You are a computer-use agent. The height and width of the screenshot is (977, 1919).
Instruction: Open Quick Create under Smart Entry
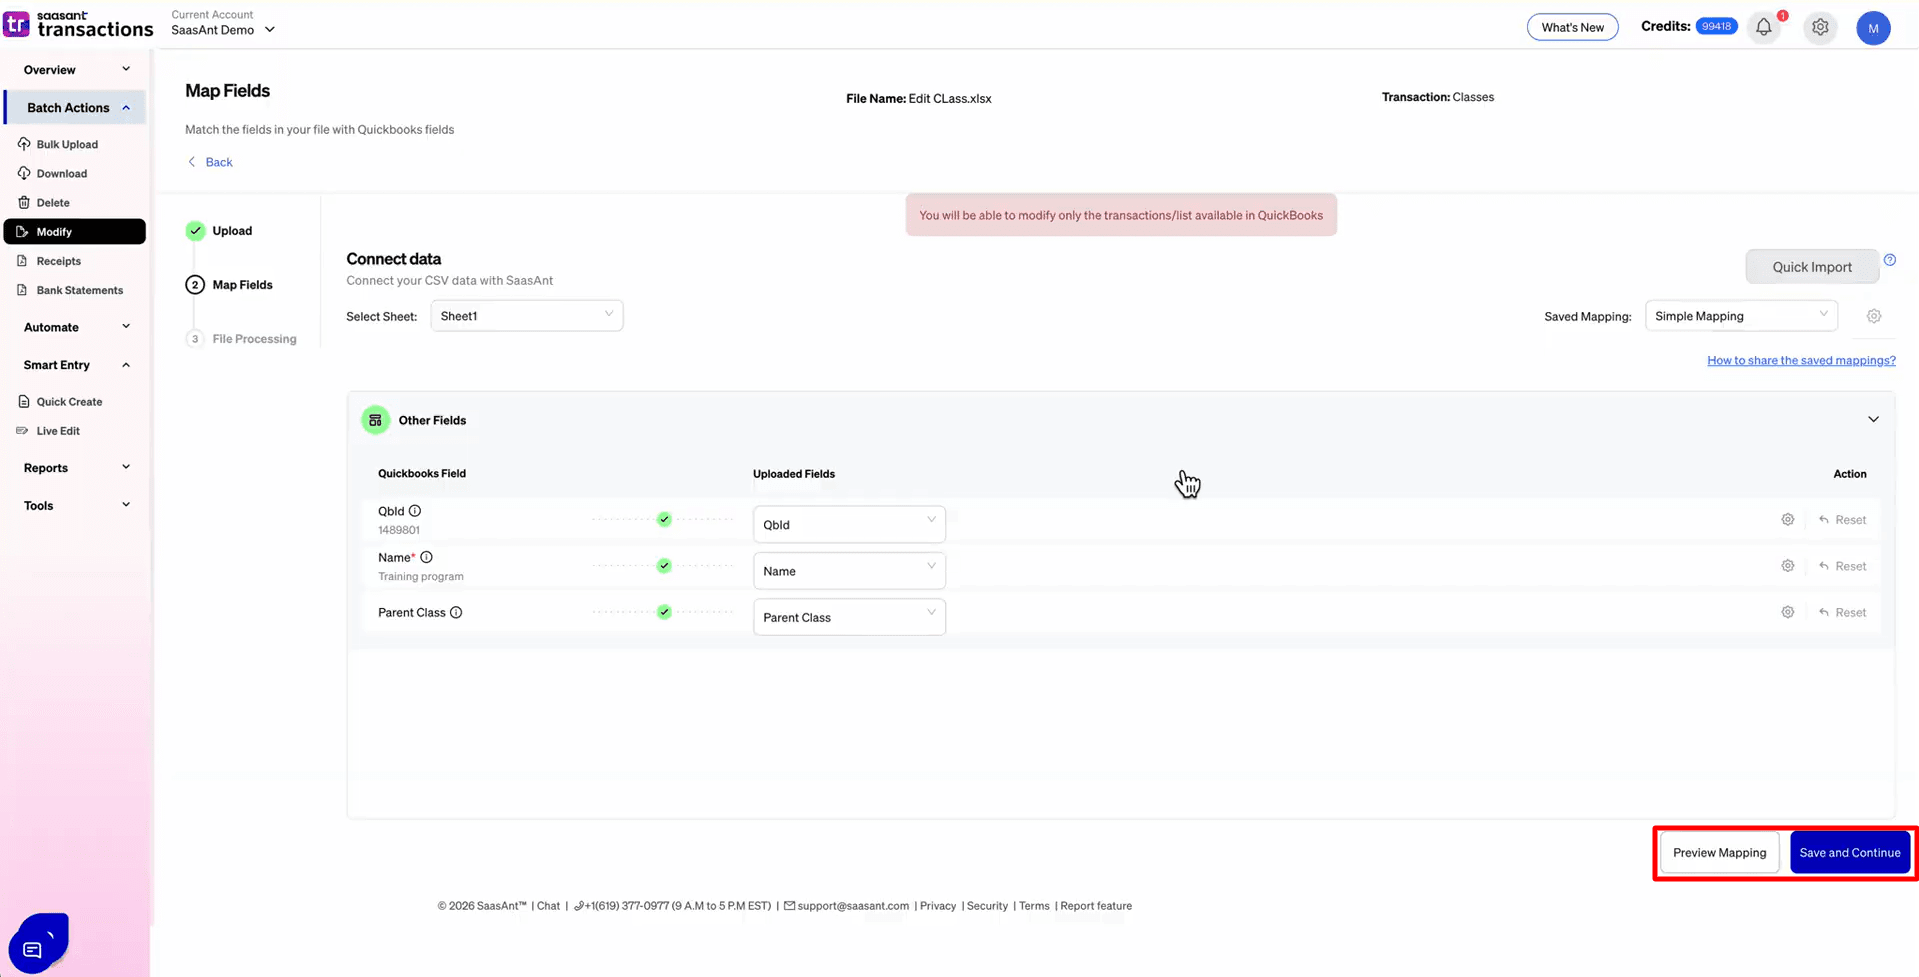pos(69,401)
